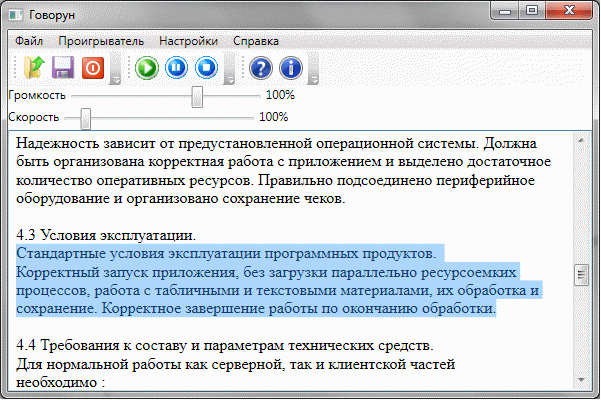
Task: Click the open file folder icon
Action: pos(34,67)
